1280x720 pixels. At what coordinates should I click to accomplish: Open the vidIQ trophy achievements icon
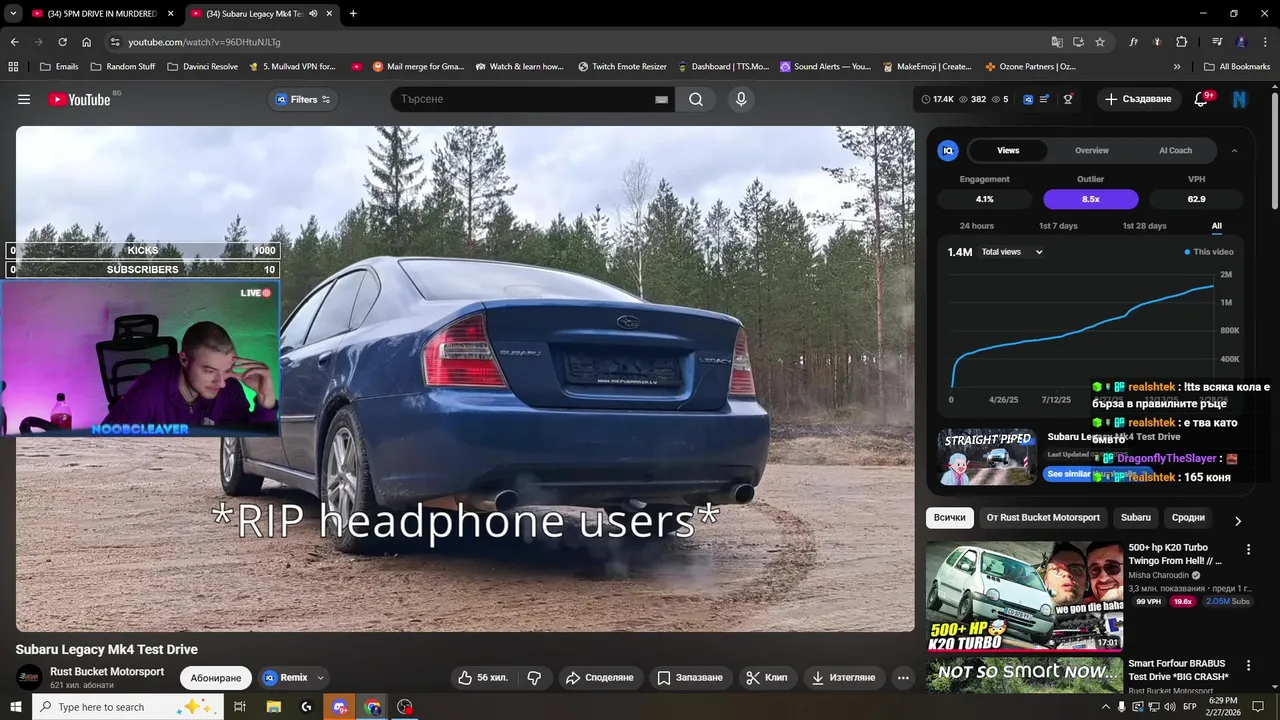click(x=1068, y=99)
